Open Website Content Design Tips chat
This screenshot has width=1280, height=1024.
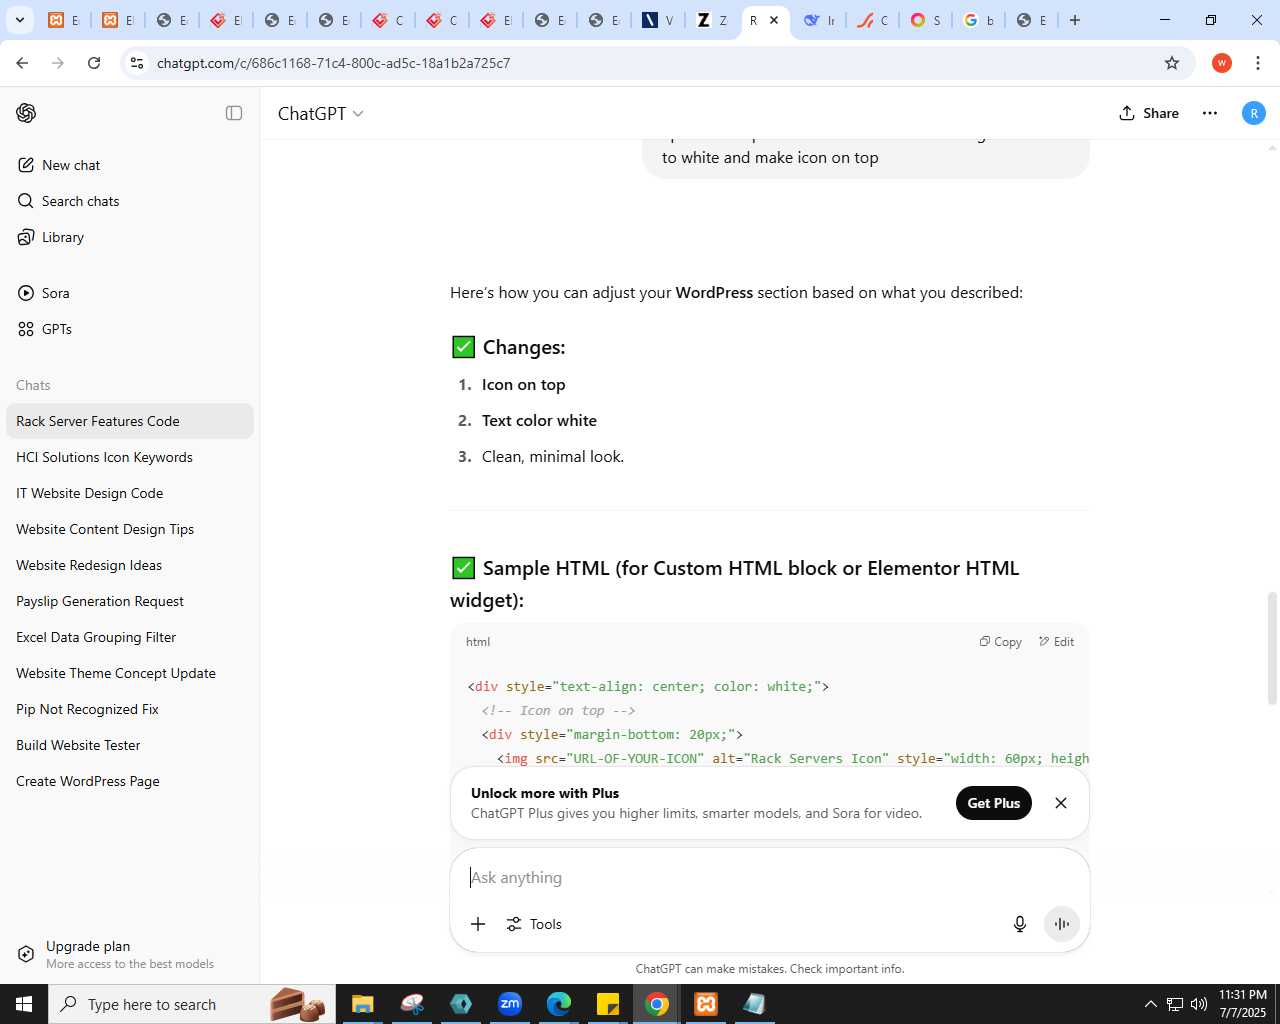[130, 529]
